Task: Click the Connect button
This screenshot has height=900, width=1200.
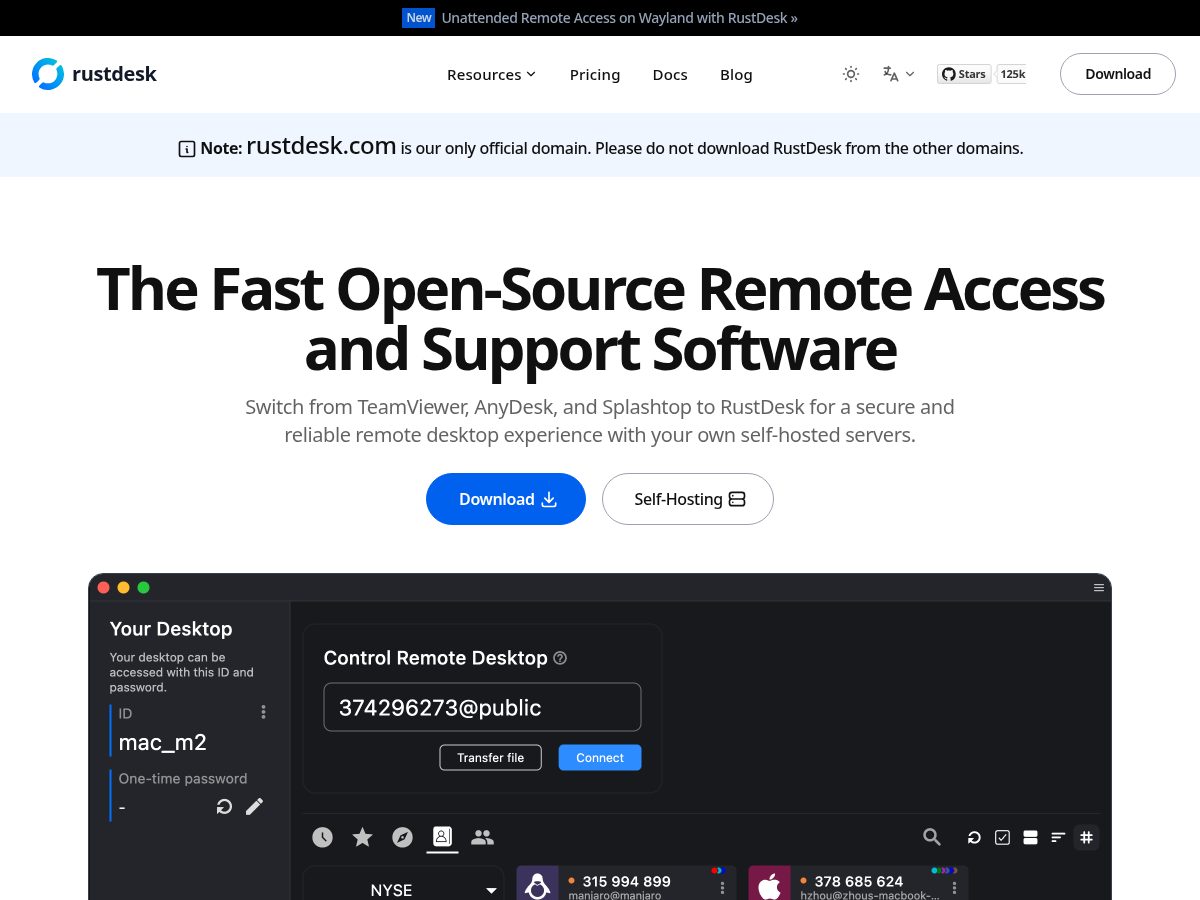Action: tap(600, 758)
